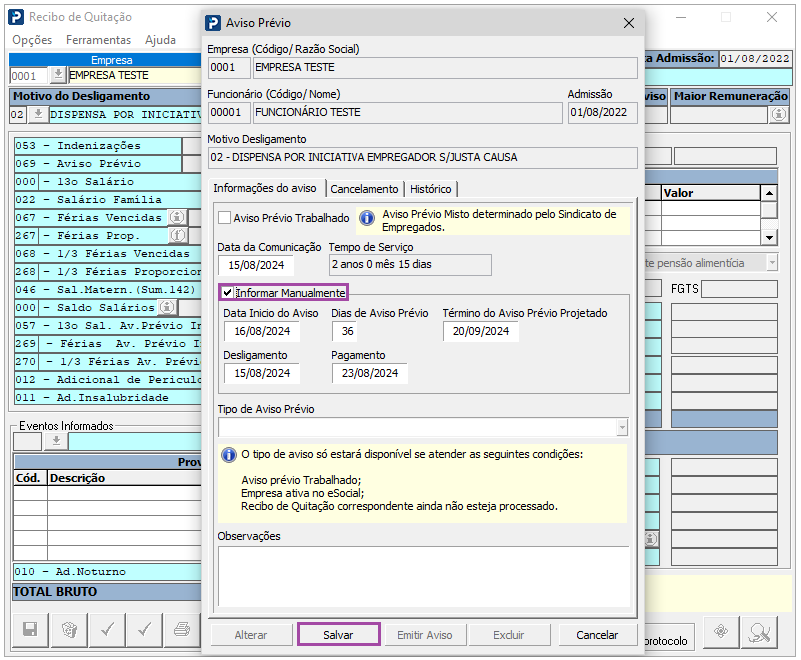Click the Emitir Aviso button

point(425,635)
